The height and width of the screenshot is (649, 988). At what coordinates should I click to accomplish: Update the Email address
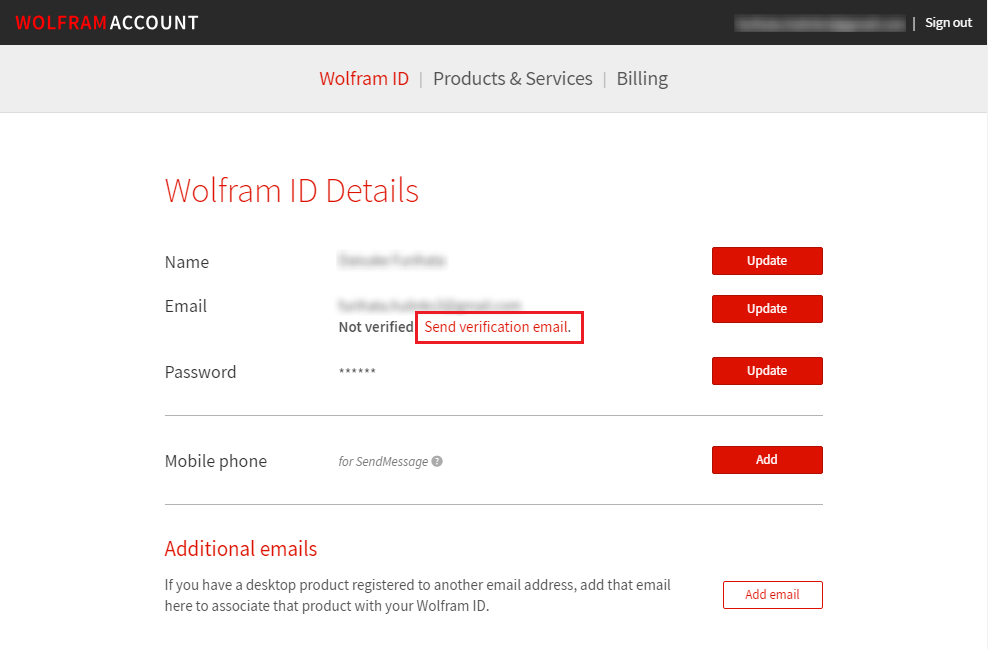(x=767, y=309)
